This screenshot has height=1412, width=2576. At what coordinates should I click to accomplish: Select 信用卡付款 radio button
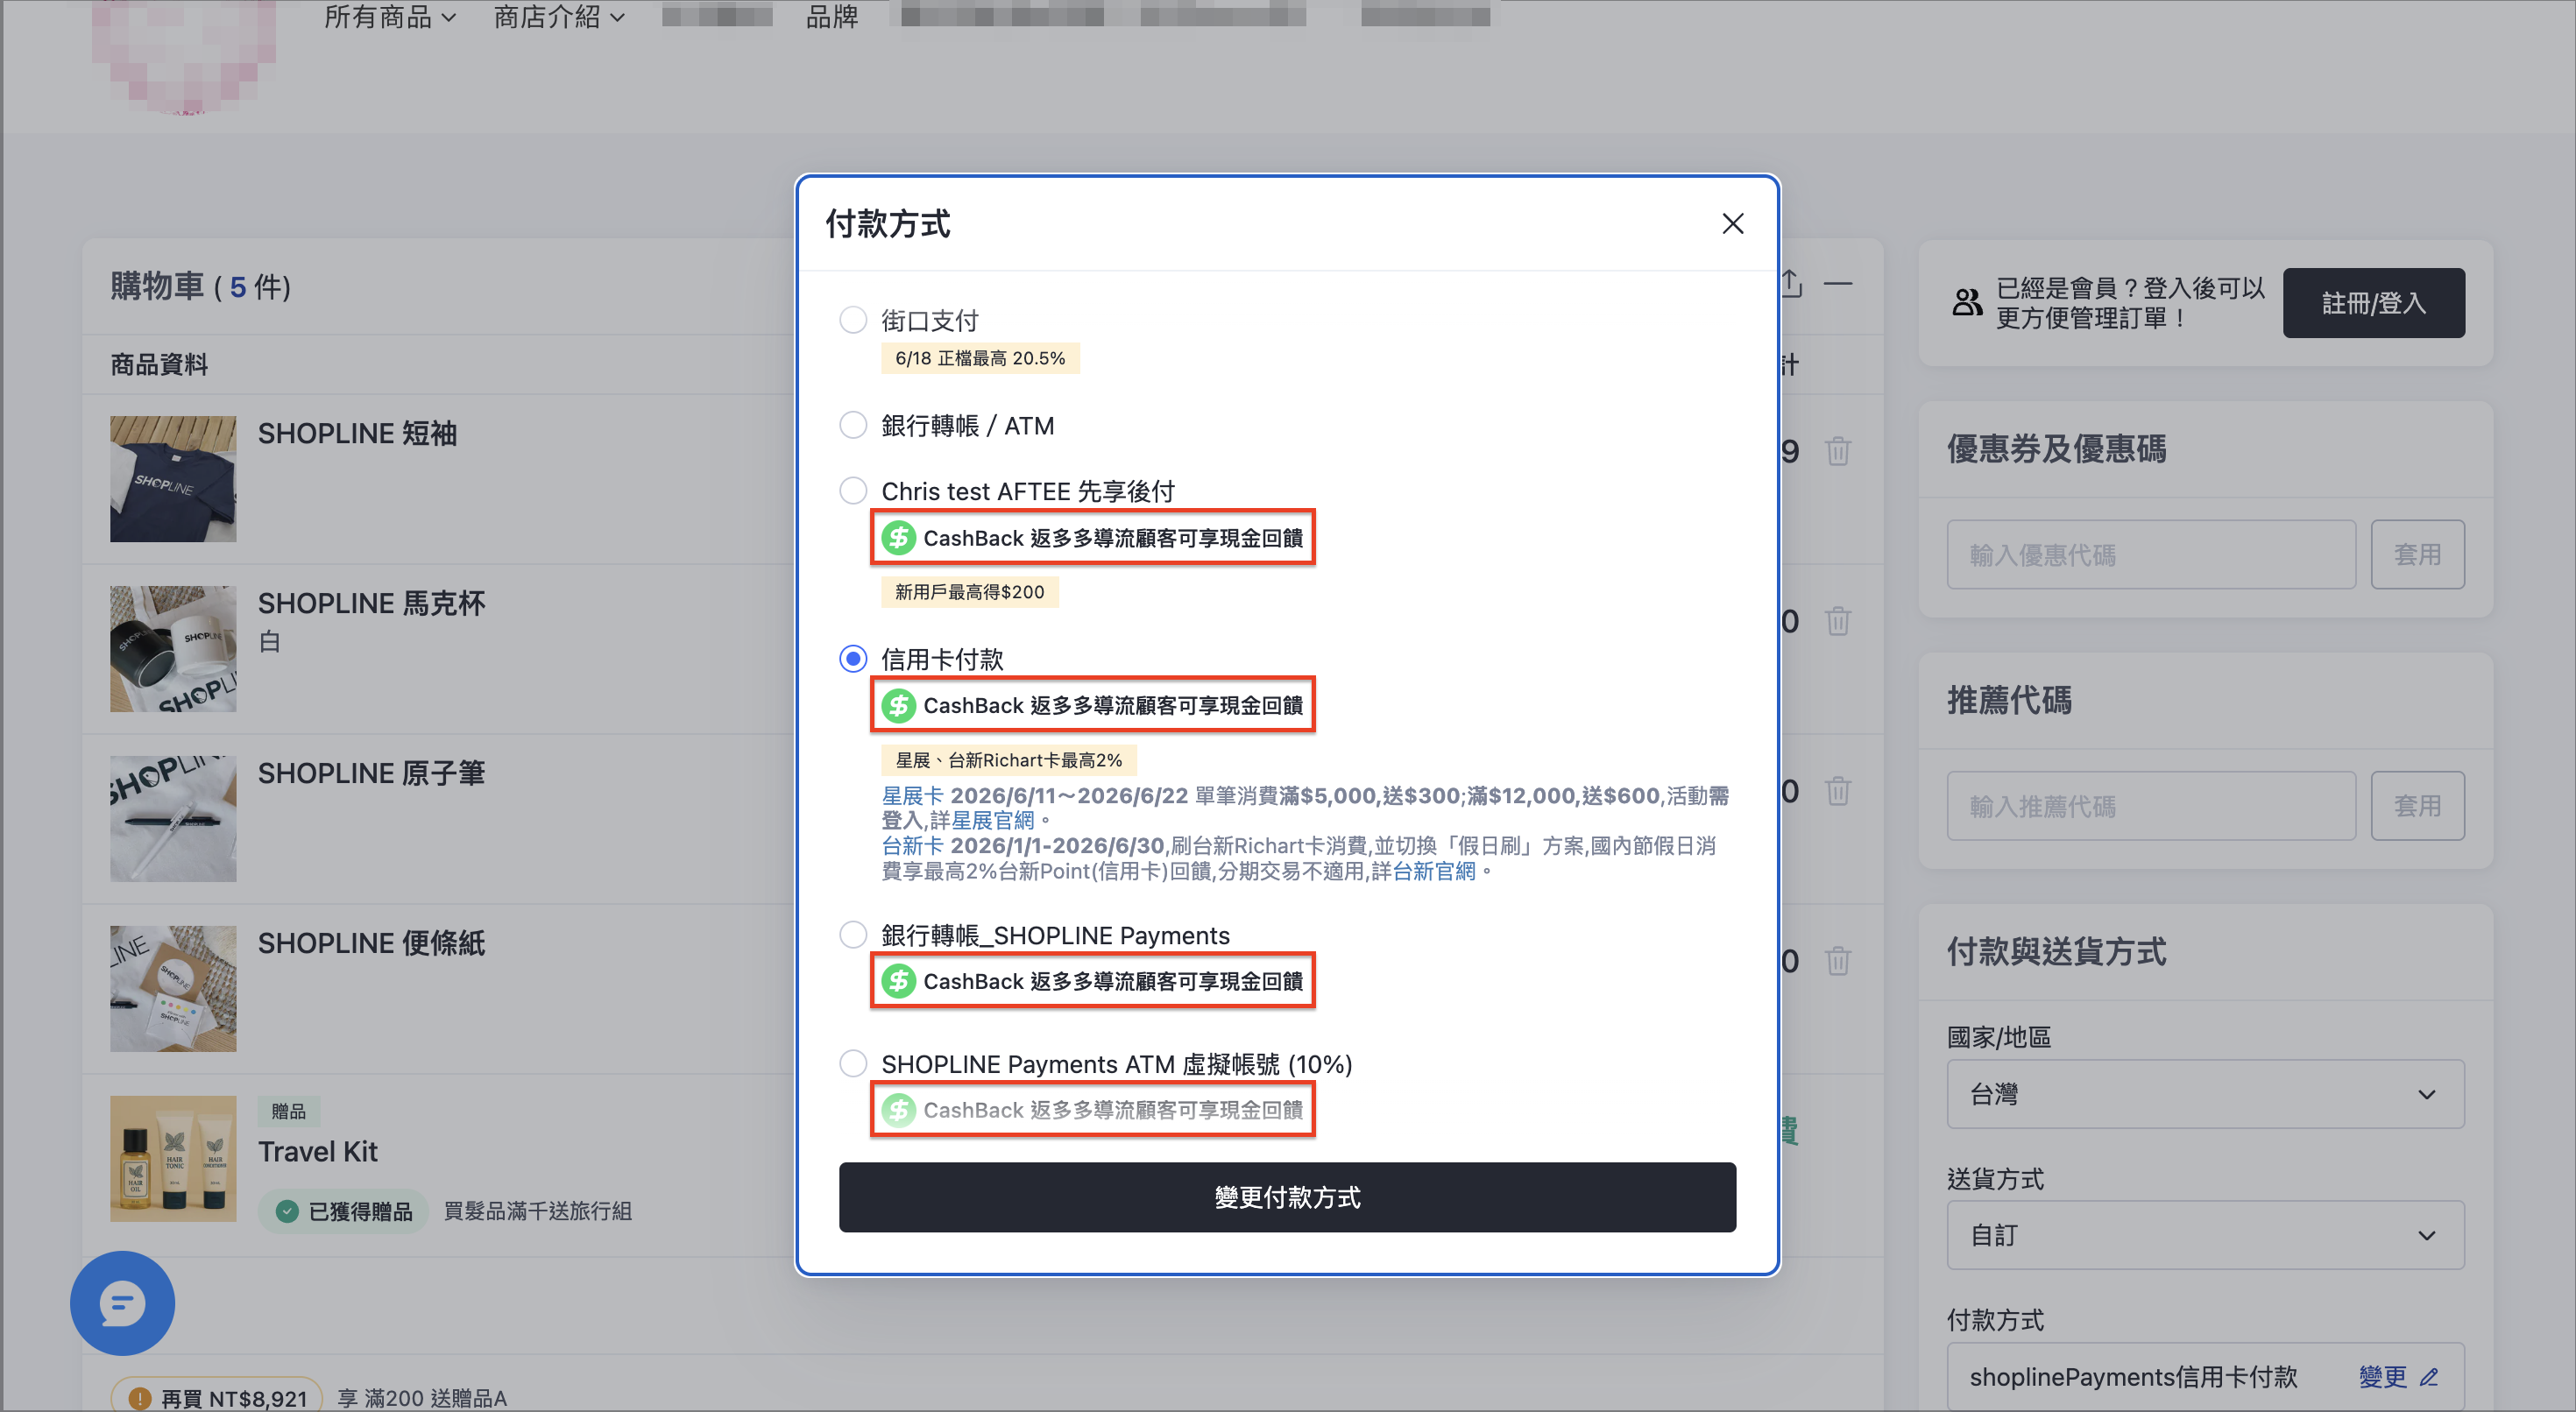(852, 659)
